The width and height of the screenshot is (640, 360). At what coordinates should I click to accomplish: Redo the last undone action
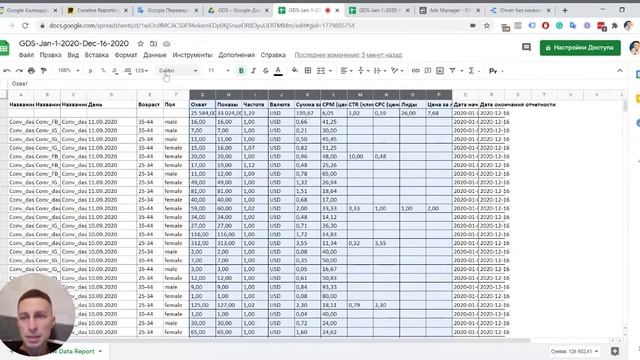[x=19, y=71]
